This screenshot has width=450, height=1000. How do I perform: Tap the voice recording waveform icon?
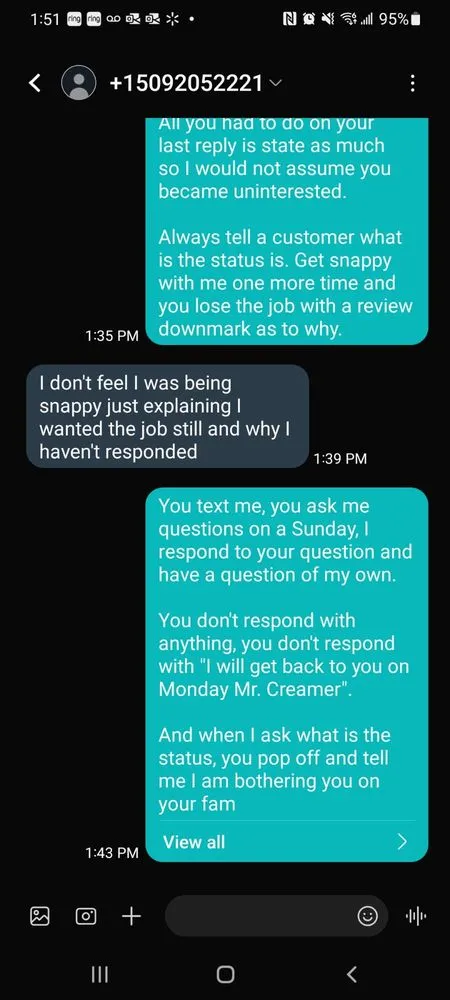click(416, 916)
